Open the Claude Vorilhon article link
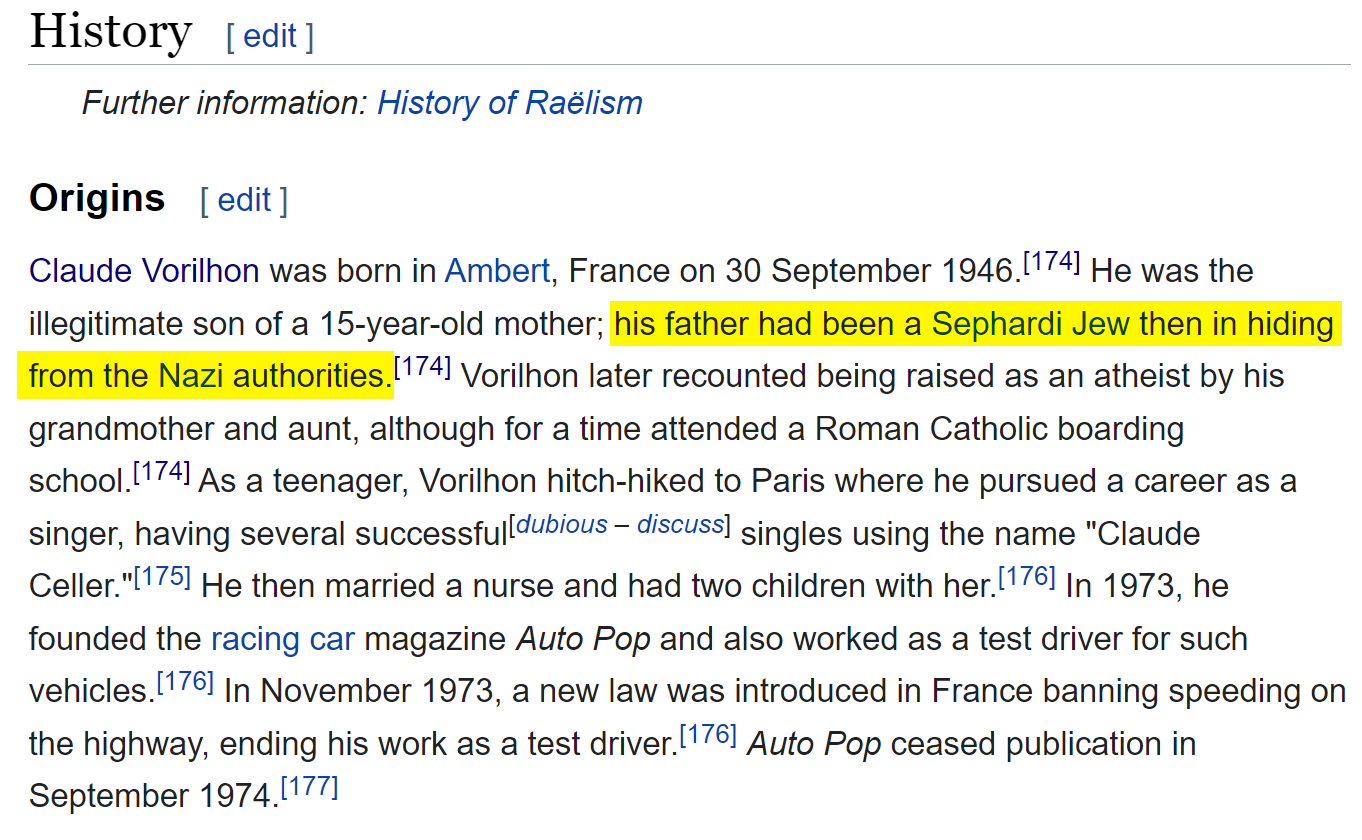1362x840 pixels. (x=144, y=271)
